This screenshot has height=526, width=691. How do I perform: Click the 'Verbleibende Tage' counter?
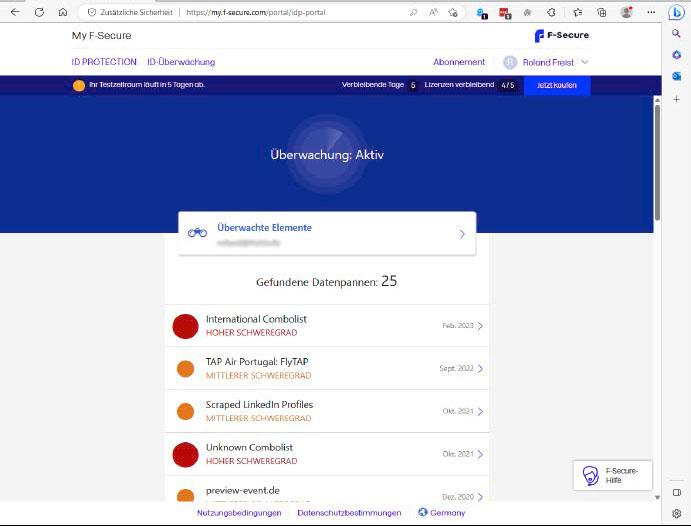(379, 85)
